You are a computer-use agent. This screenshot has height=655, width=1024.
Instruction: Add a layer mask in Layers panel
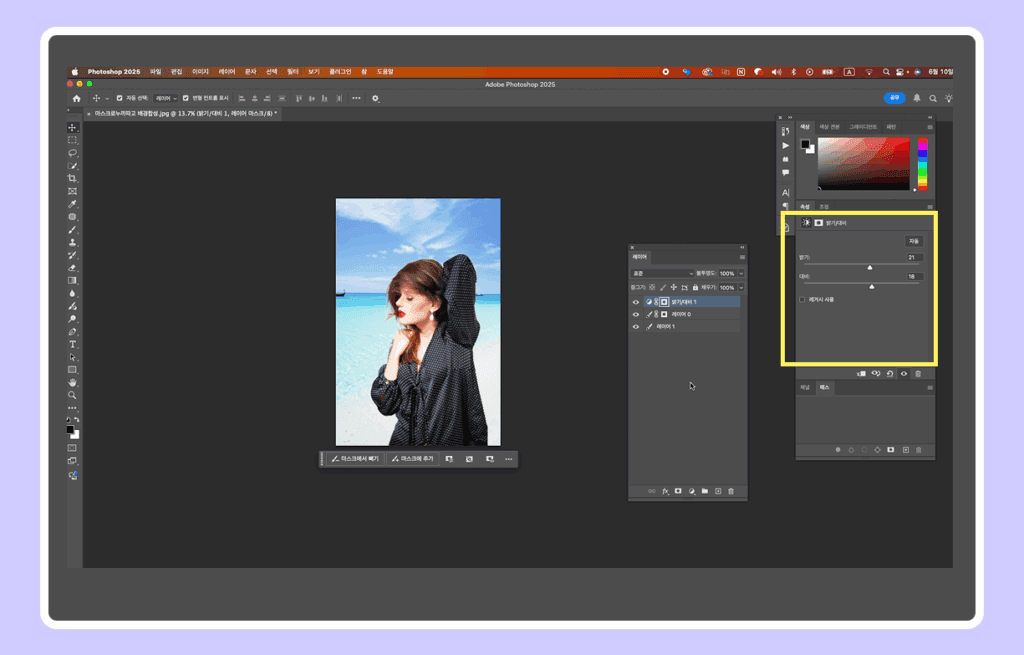[x=678, y=491]
